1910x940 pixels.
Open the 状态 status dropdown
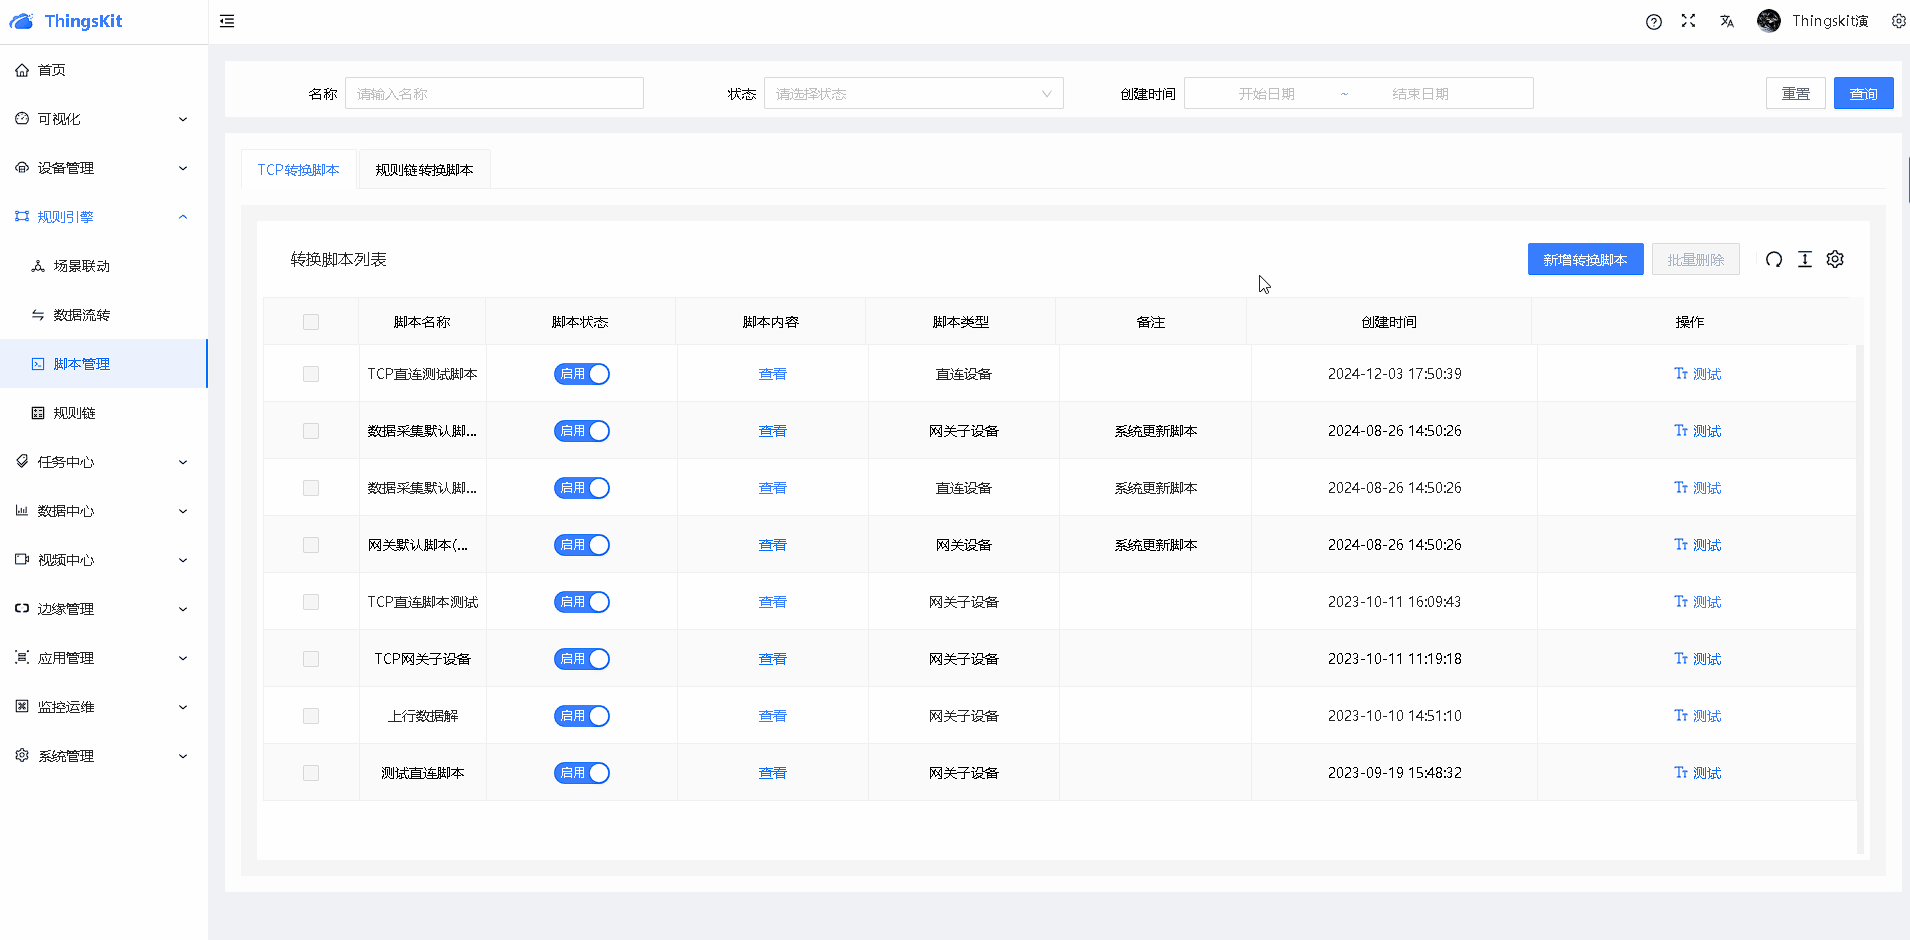[913, 94]
